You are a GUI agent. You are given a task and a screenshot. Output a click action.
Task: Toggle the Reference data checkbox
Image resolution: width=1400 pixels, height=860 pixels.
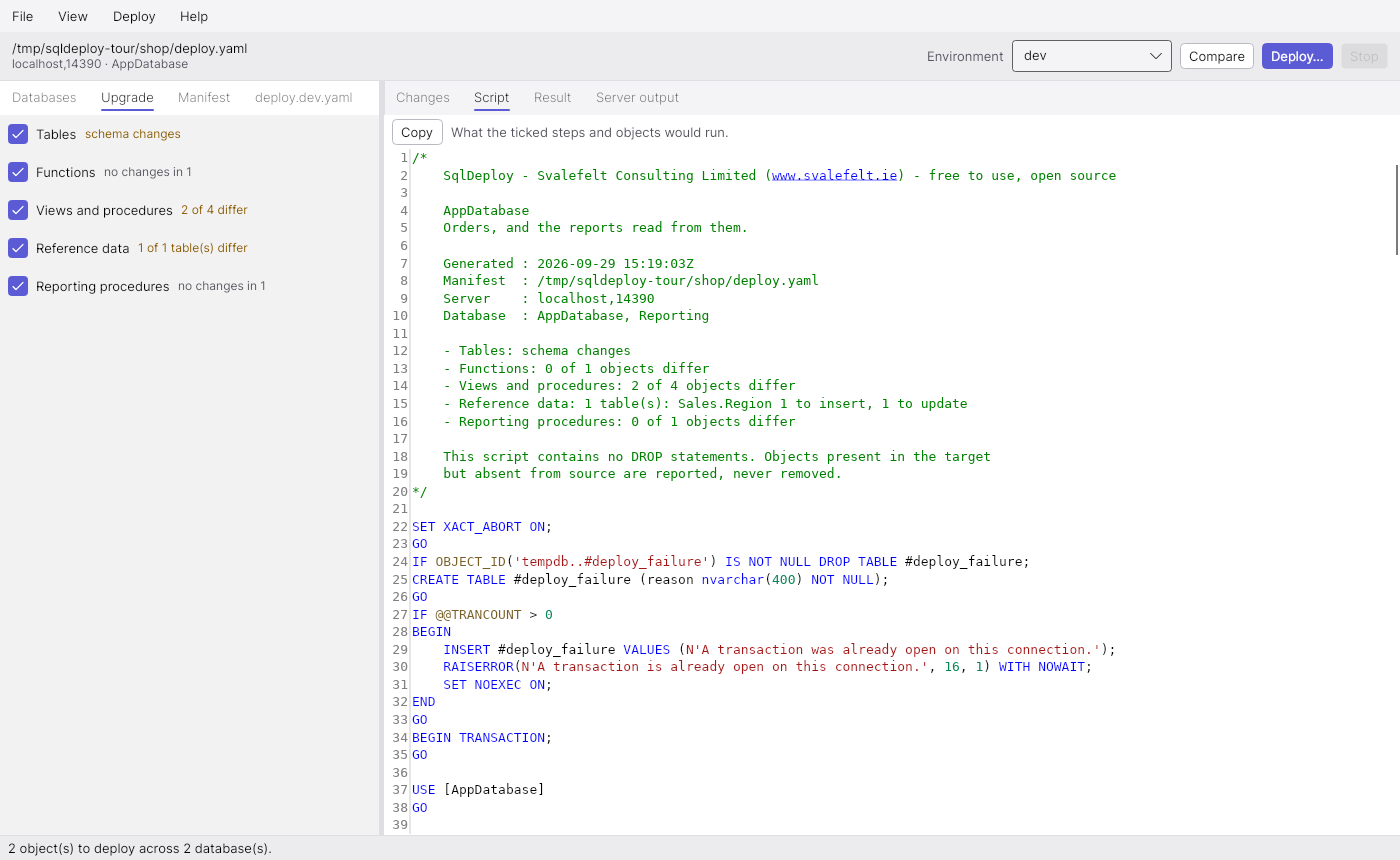(x=18, y=248)
